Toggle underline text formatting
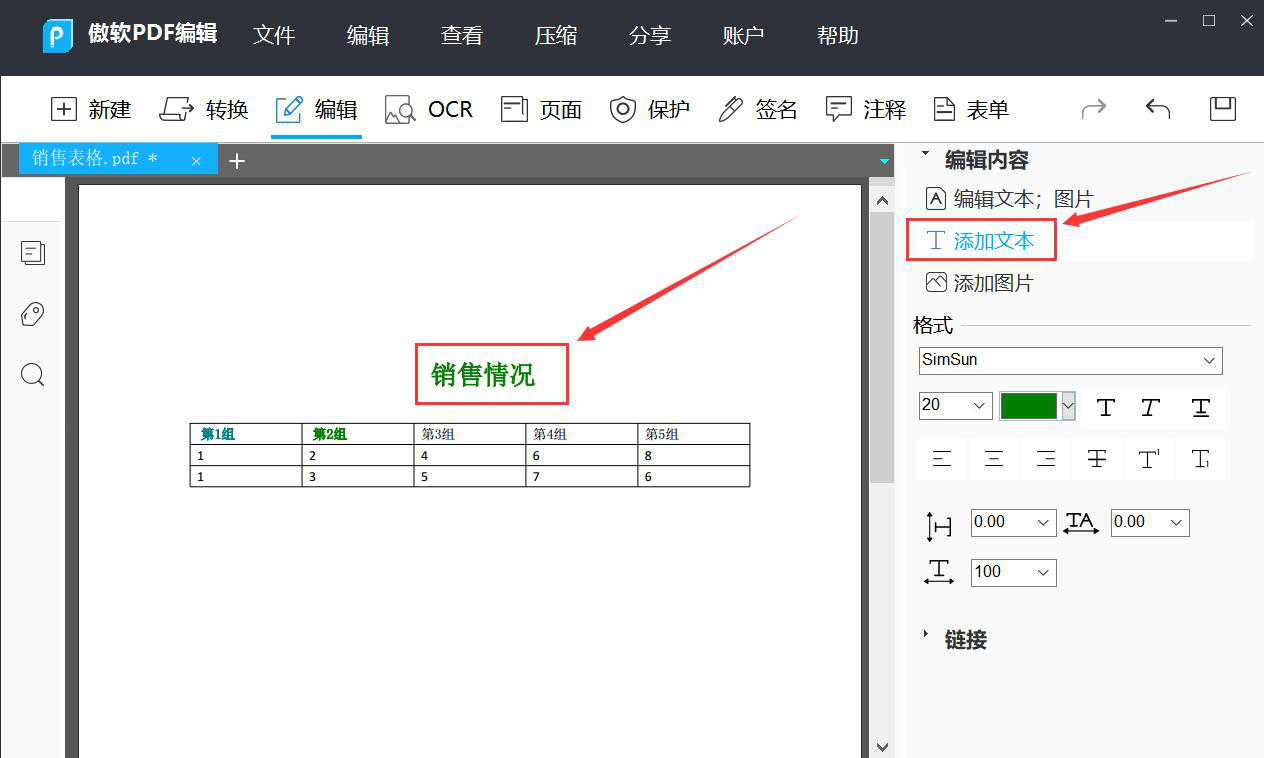This screenshot has height=758, width=1264. pos(1201,407)
